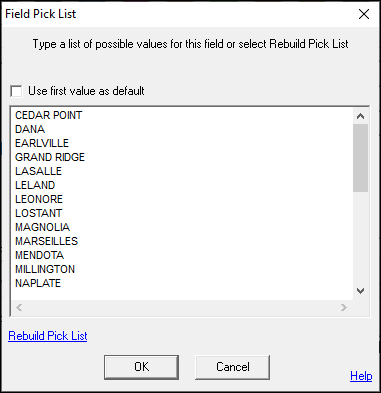Choose EARLVILLE in the pick list
This screenshot has width=381, height=393.
tap(42, 143)
